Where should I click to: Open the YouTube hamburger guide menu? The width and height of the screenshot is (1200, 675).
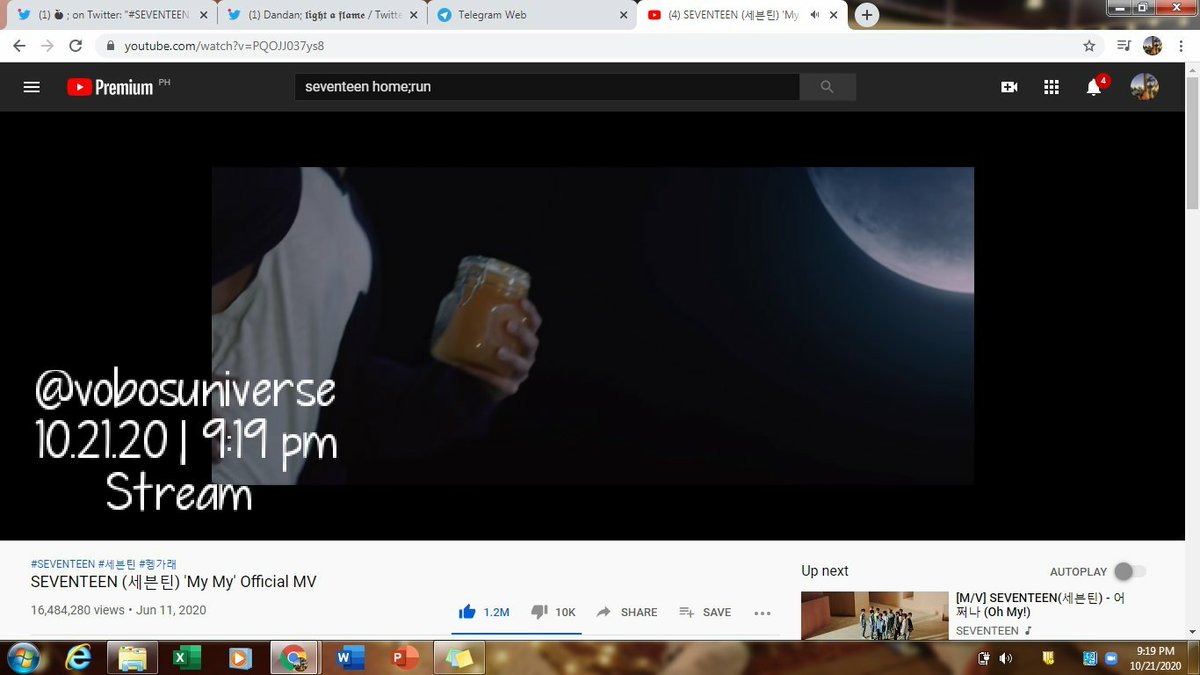[31, 87]
